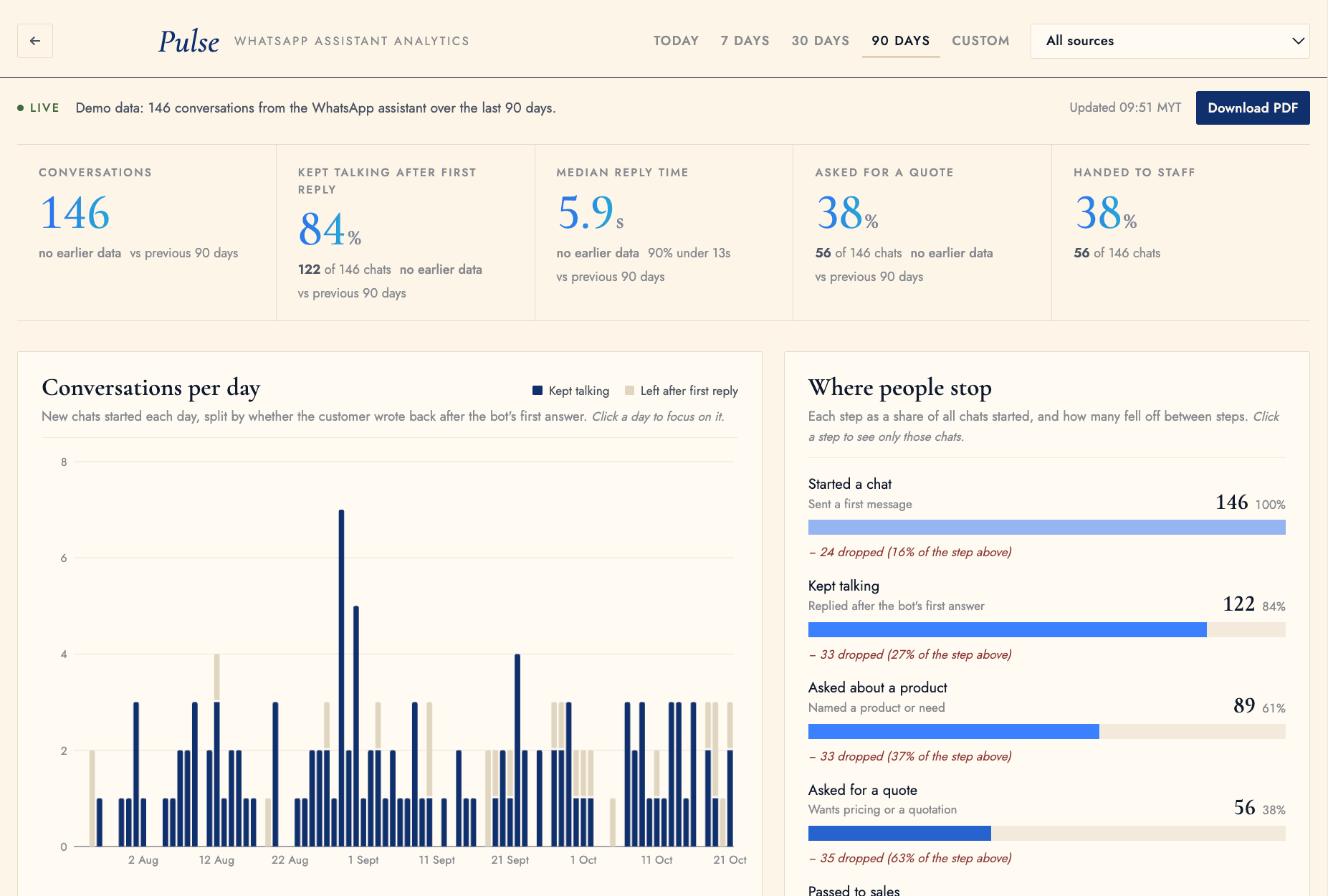Click the 24 dropped (16%) note

tap(909, 552)
